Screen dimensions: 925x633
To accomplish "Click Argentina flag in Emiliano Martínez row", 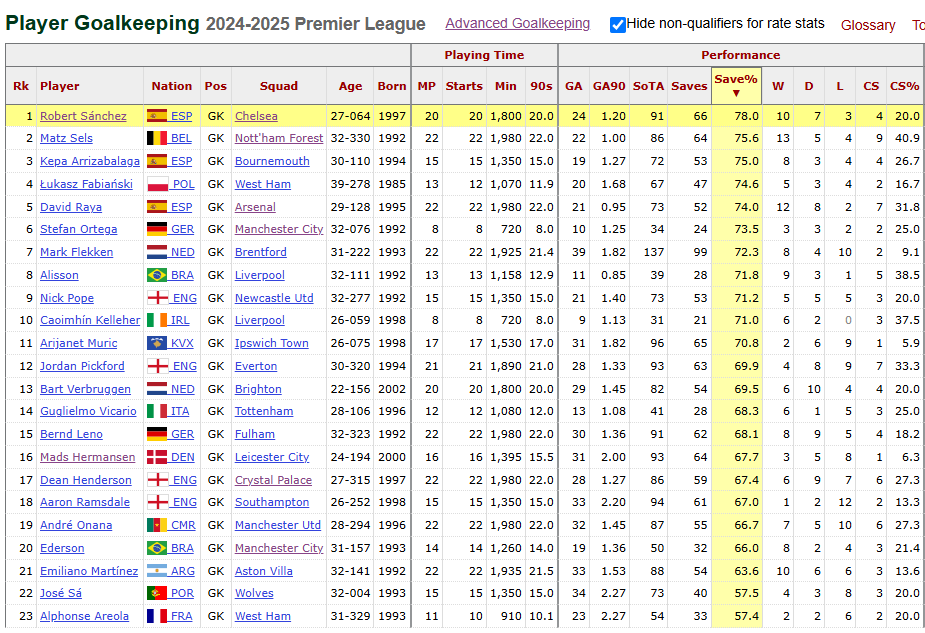I will click(x=157, y=570).
